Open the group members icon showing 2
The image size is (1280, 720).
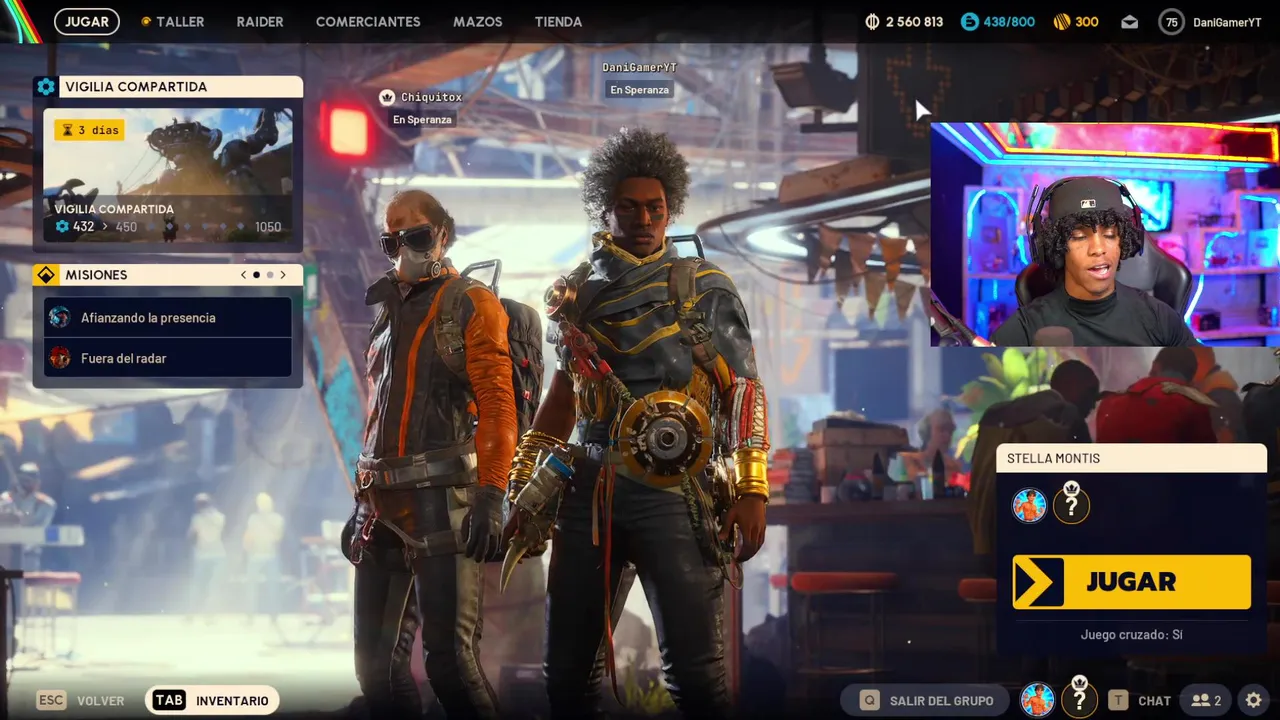click(x=1206, y=700)
